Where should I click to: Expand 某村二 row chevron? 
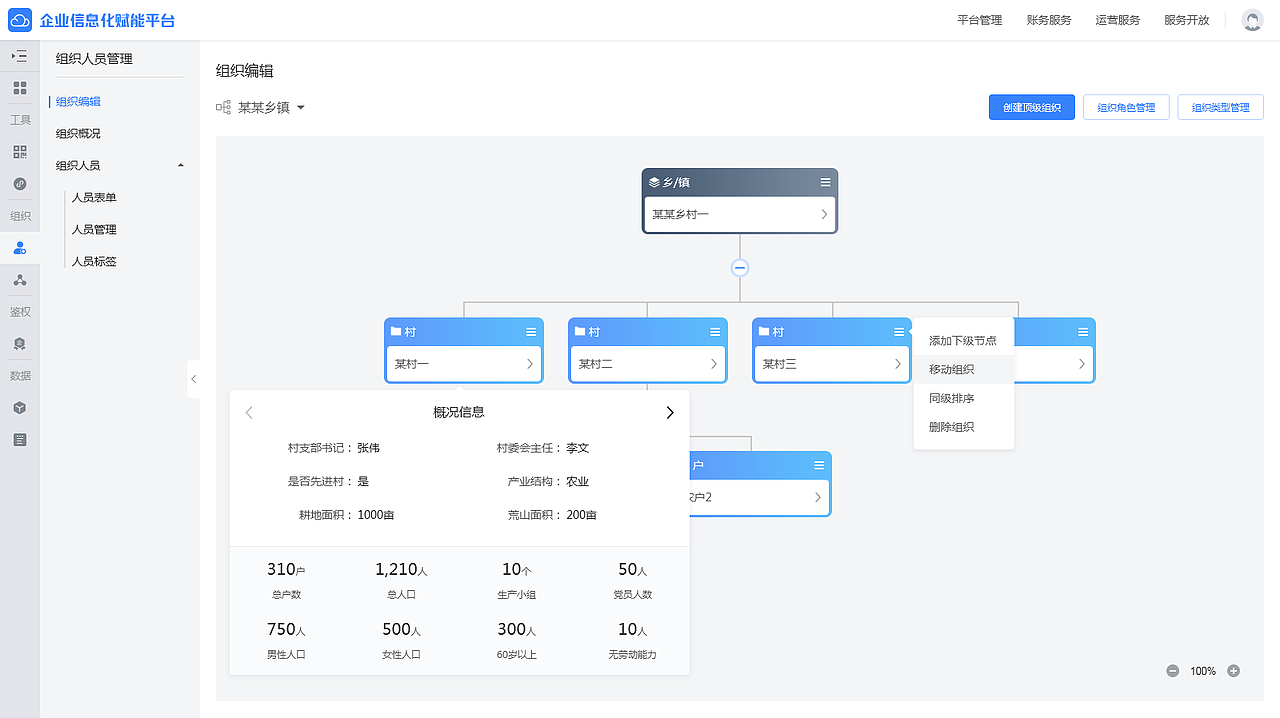click(714, 364)
